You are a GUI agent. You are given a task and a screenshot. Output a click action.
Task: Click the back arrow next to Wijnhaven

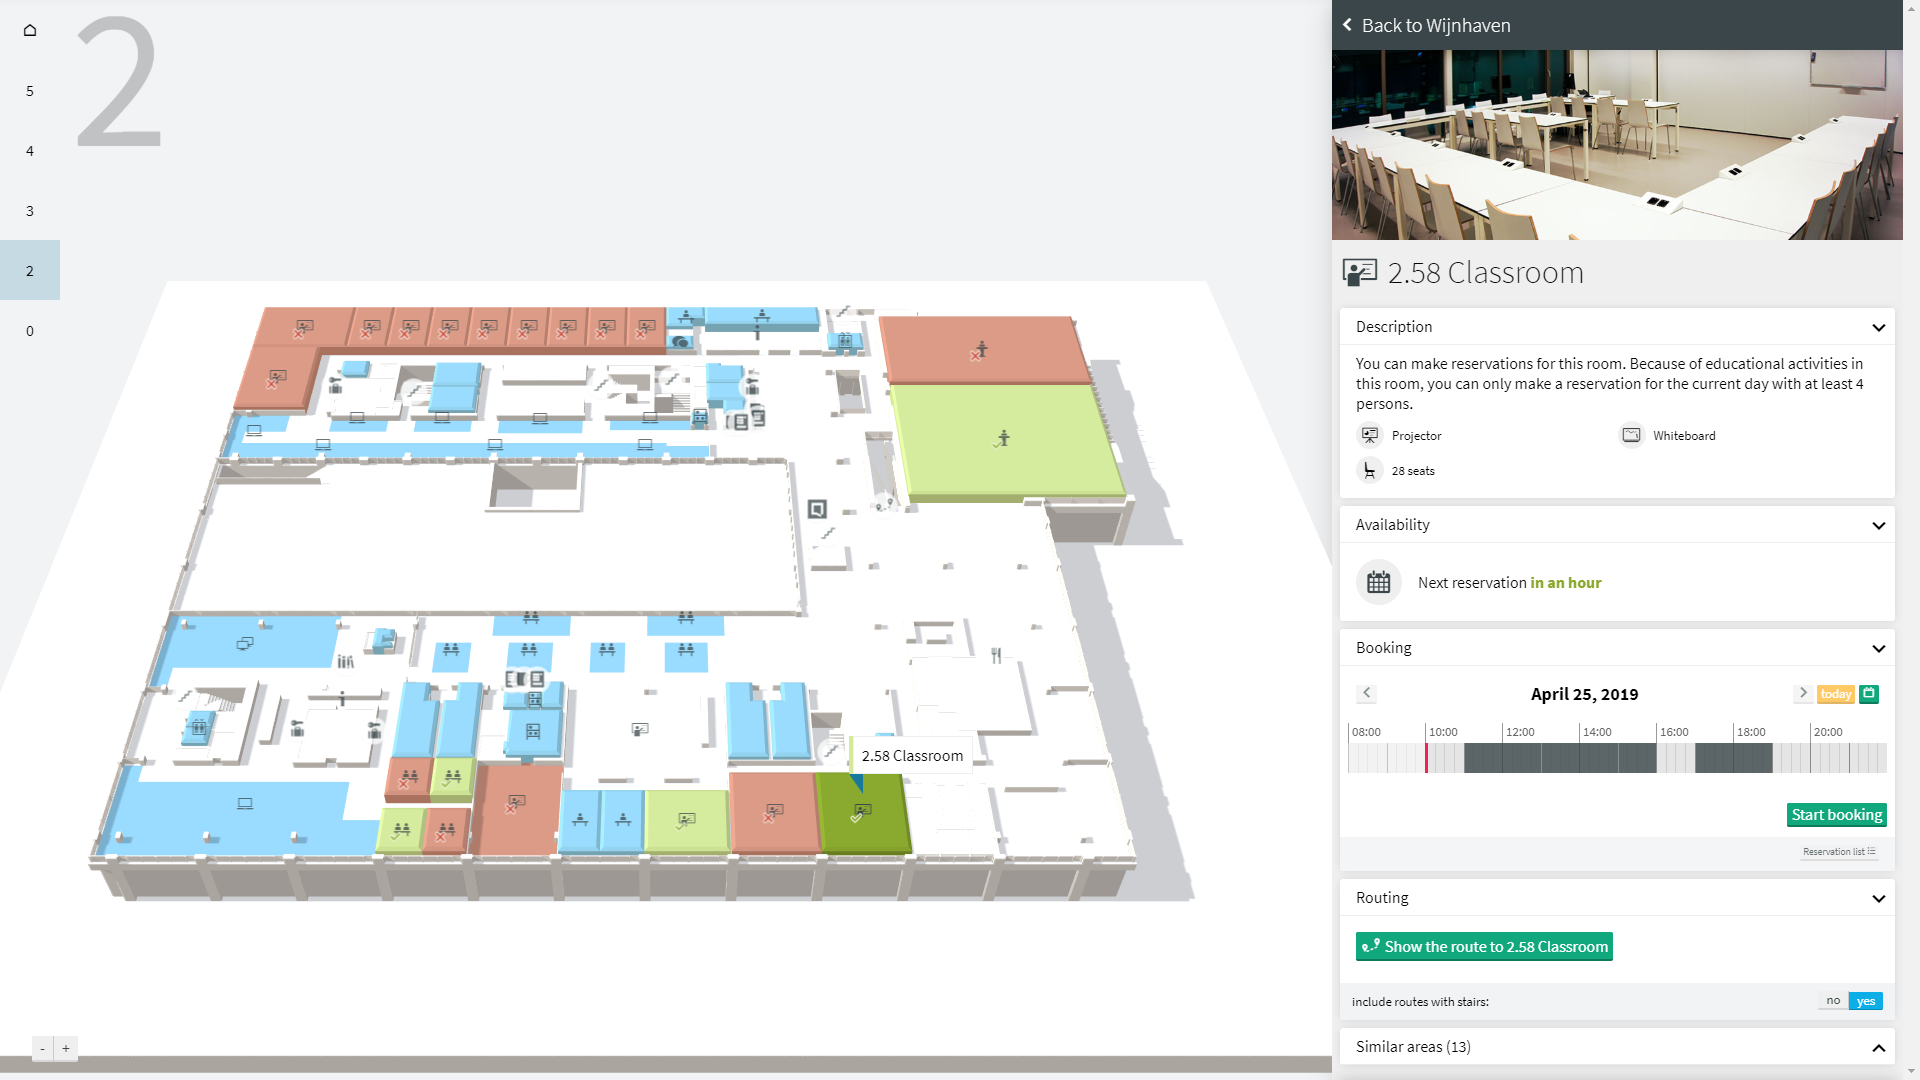point(1347,25)
